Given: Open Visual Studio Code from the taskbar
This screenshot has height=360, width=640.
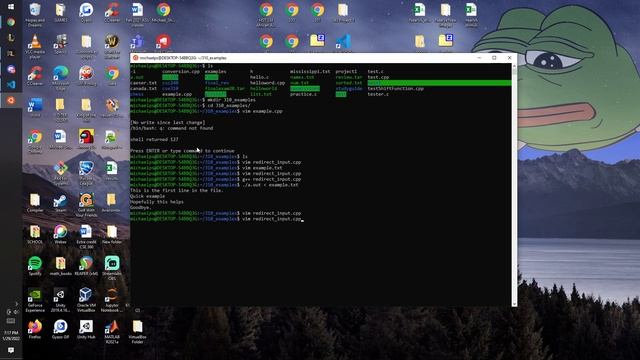Looking at the screenshot, I should pos(11,84).
